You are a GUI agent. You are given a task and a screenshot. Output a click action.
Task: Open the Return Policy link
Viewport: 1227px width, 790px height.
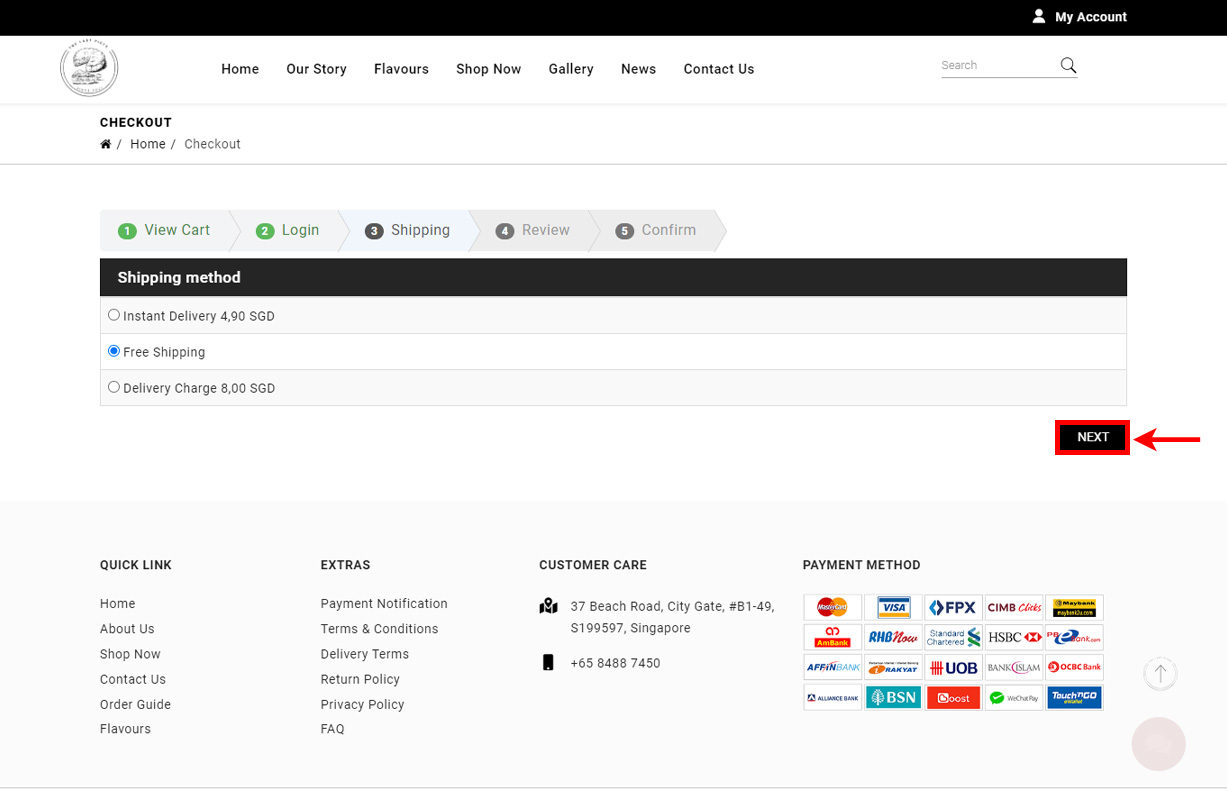point(360,679)
